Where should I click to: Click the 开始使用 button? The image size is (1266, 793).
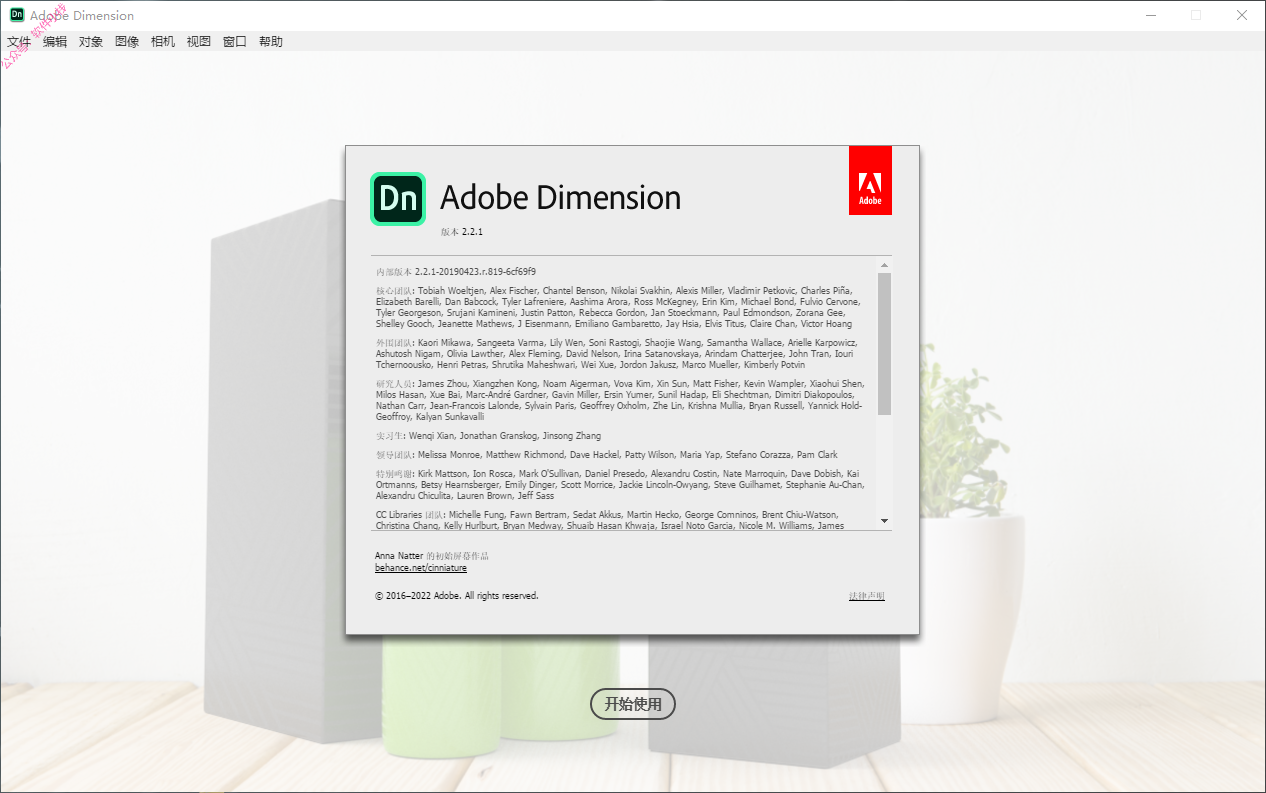click(633, 704)
